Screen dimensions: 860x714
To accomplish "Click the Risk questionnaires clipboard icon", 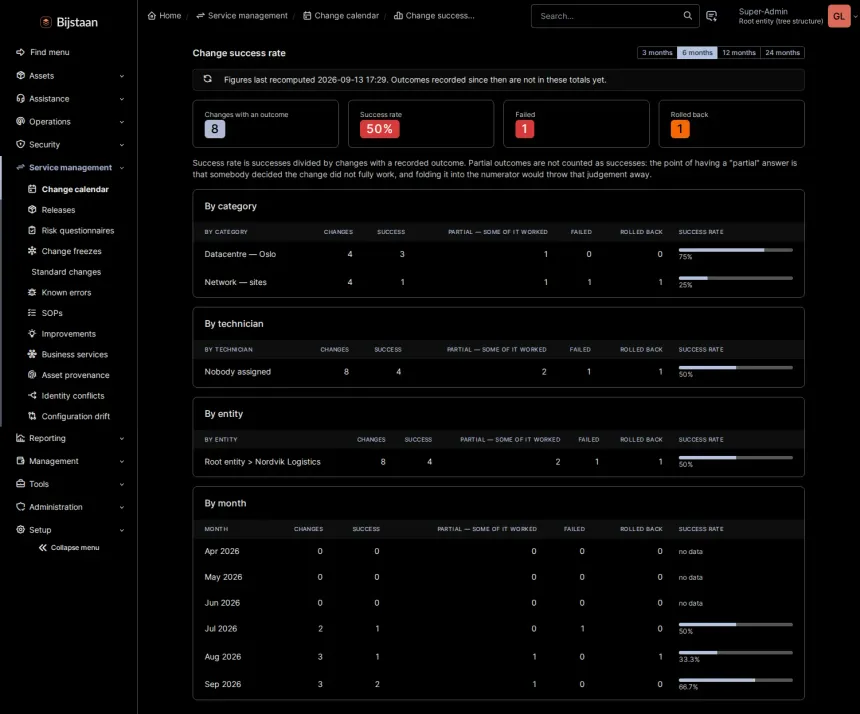I will click(x=32, y=230).
